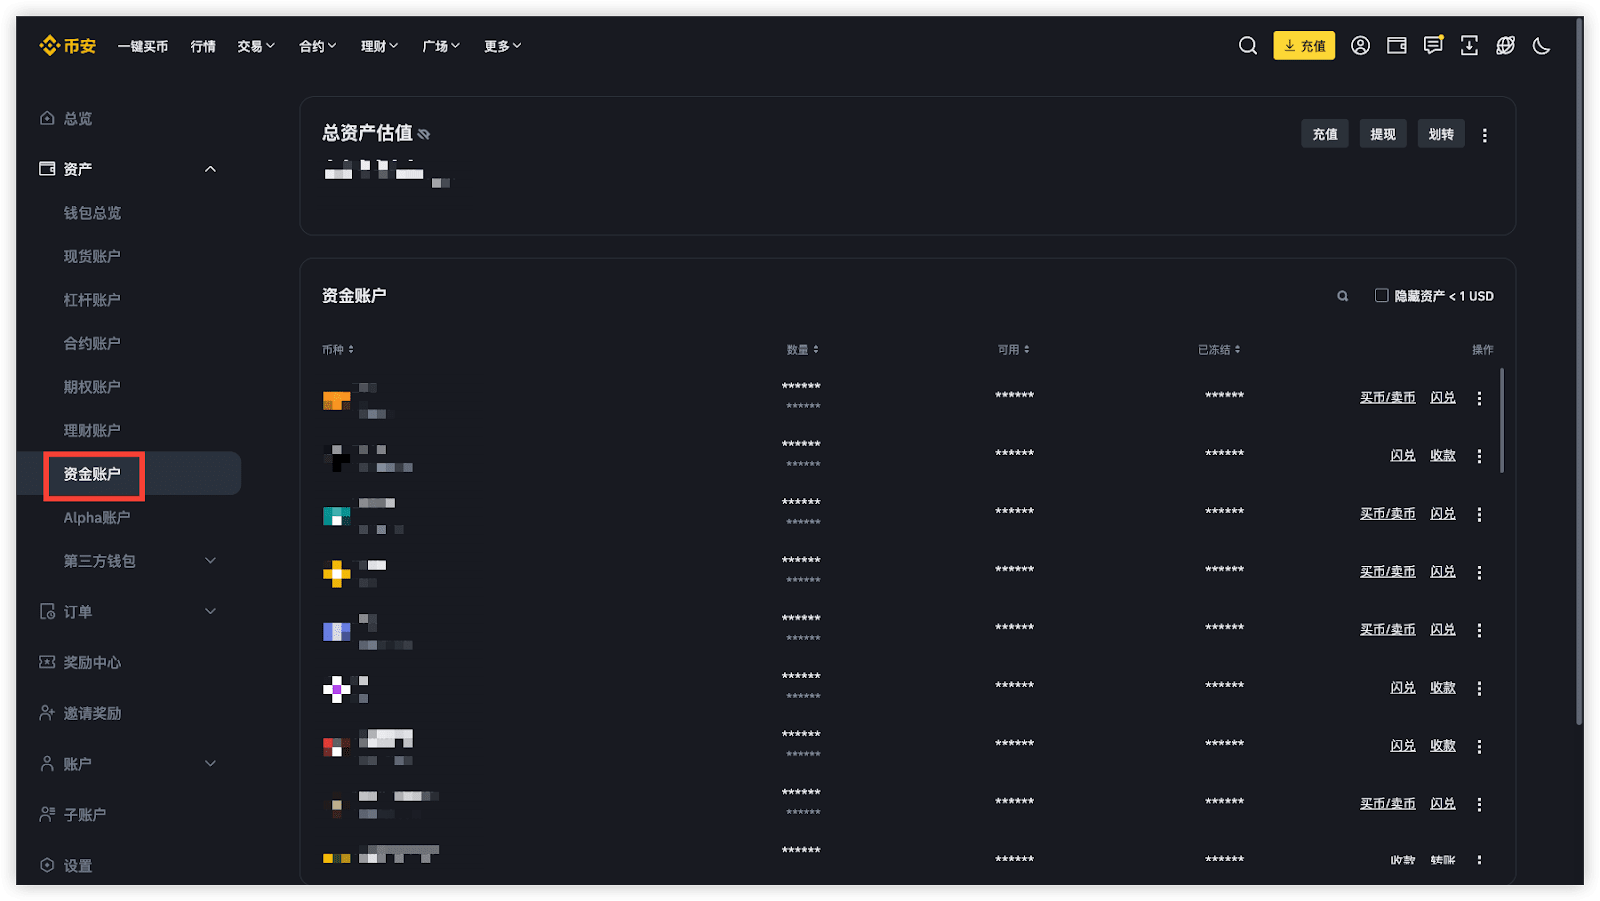Collapse the 资产 section in the sidebar
The height and width of the screenshot is (901, 1600).
[210, 169]
